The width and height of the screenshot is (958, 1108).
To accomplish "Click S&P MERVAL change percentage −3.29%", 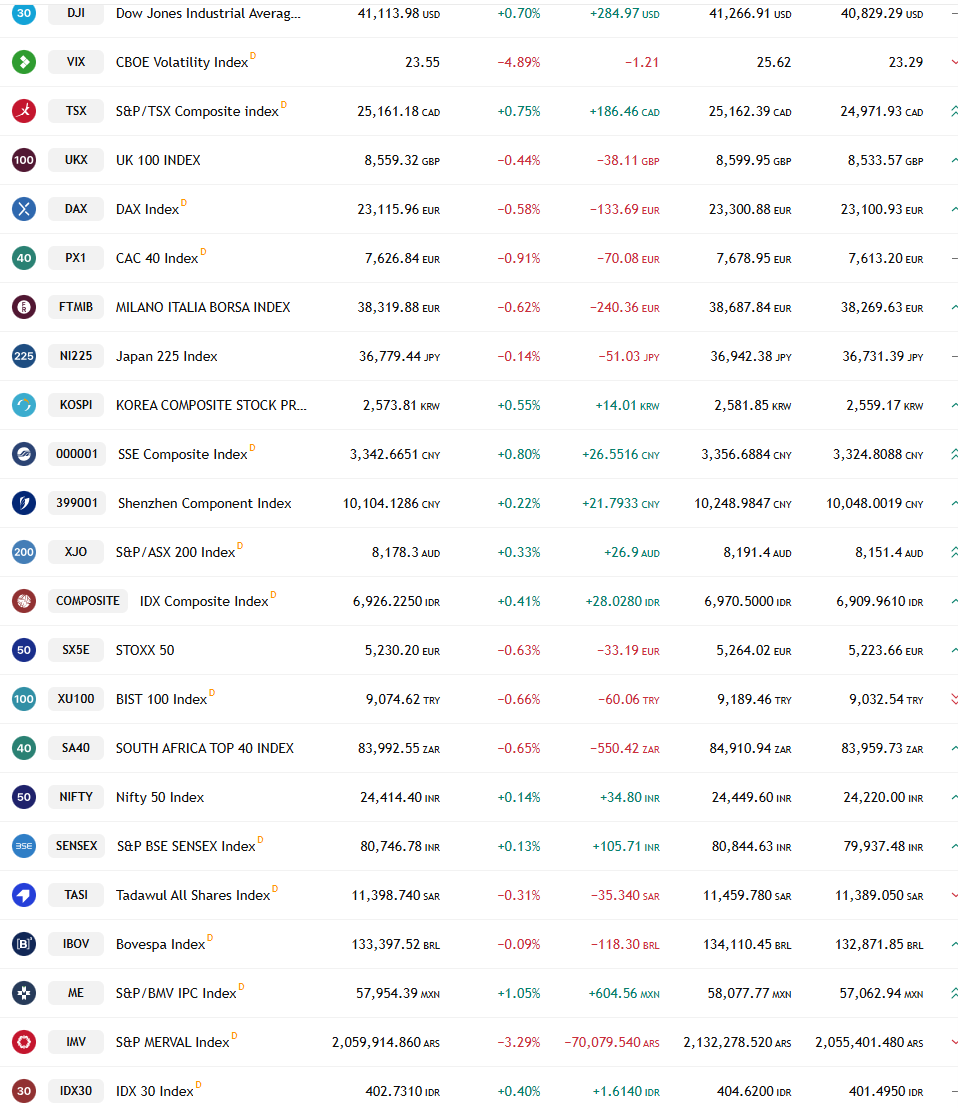I will click(519, 1042).
